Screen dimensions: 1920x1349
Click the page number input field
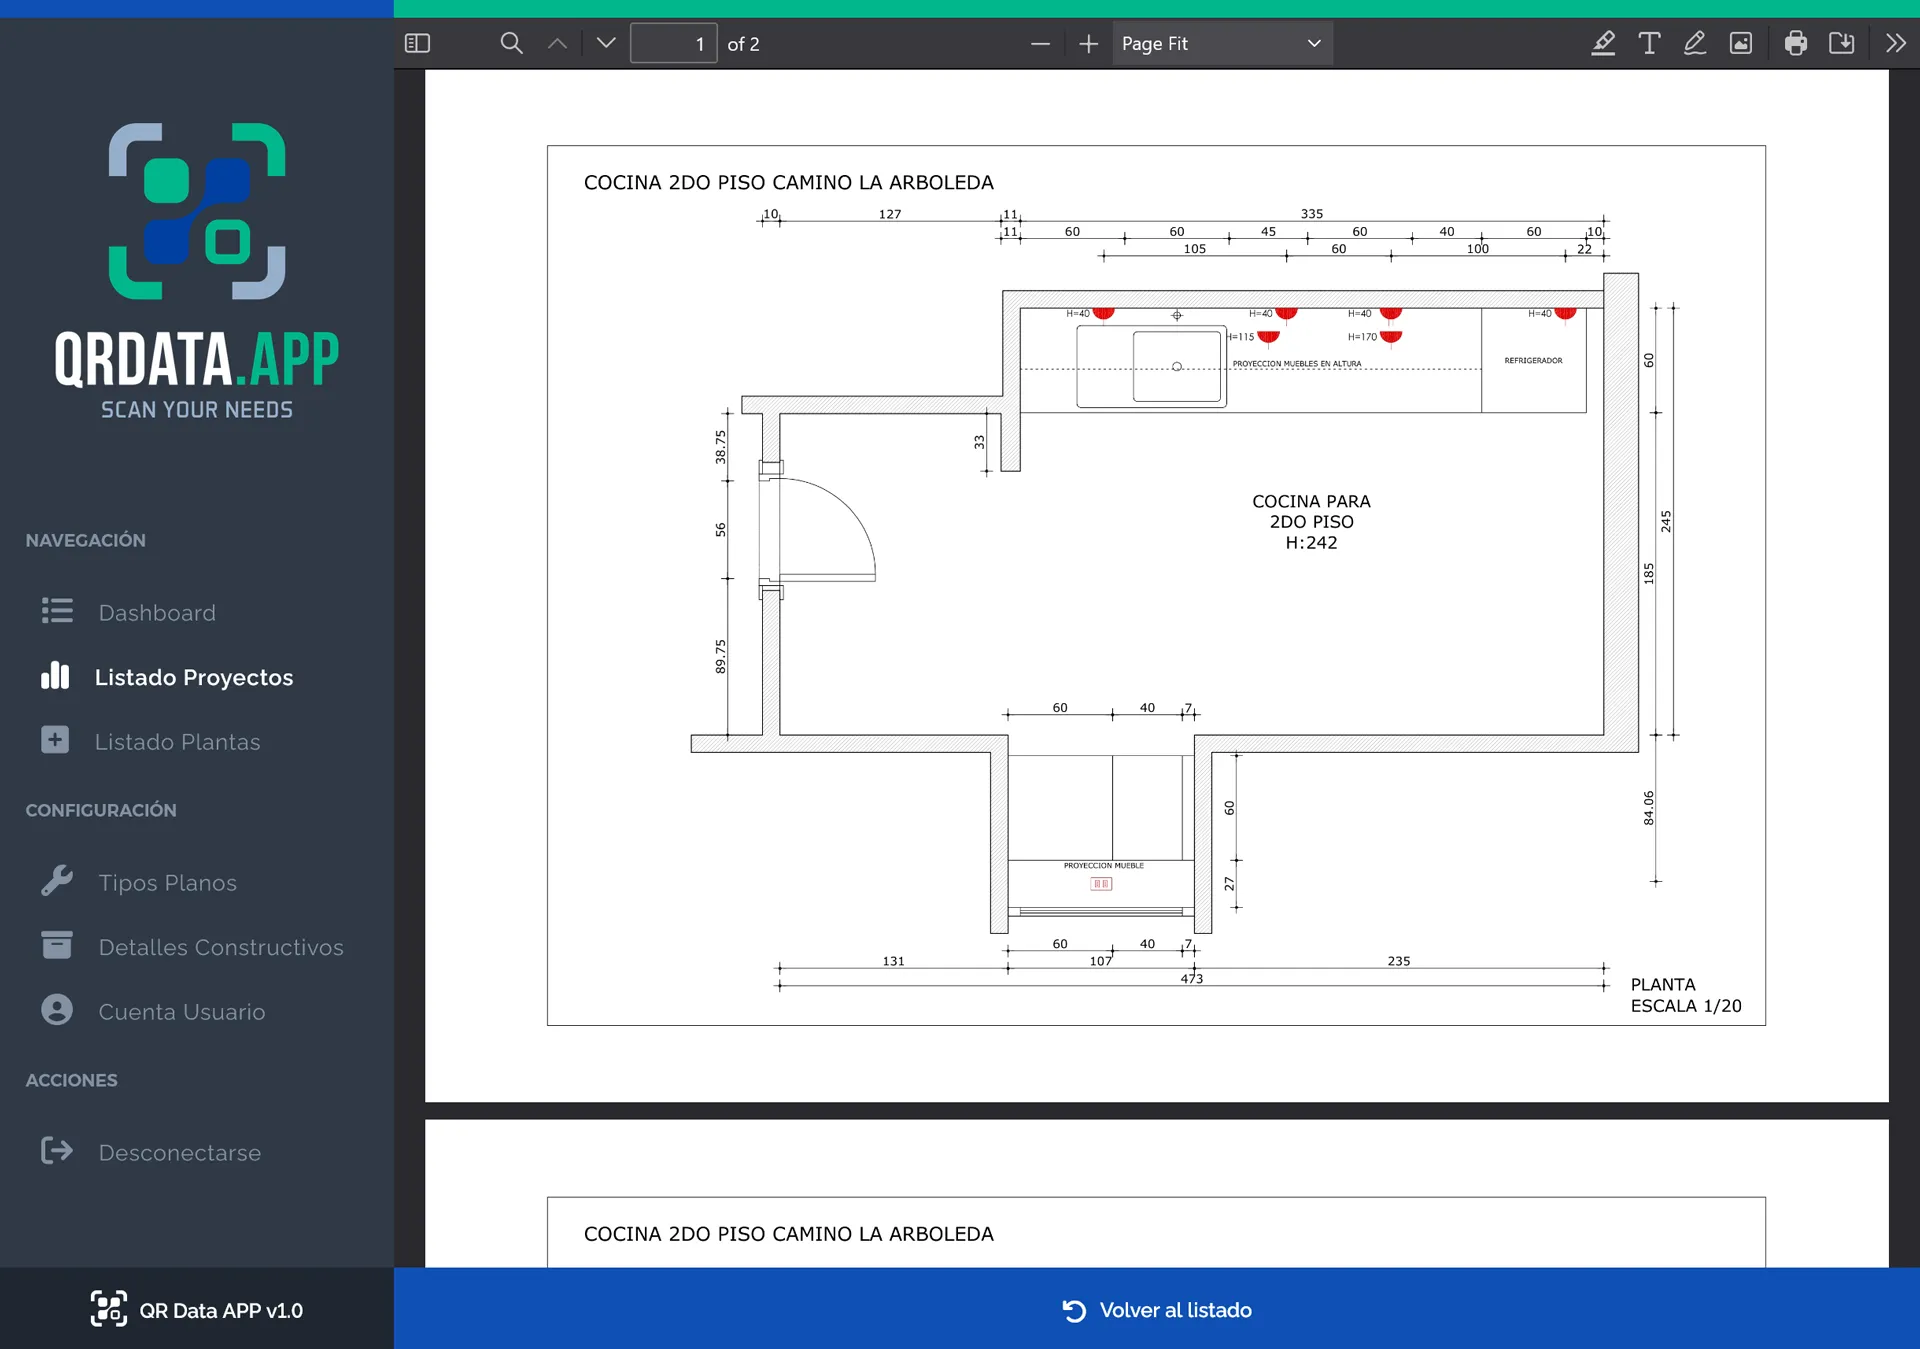(x=673, y=43)
